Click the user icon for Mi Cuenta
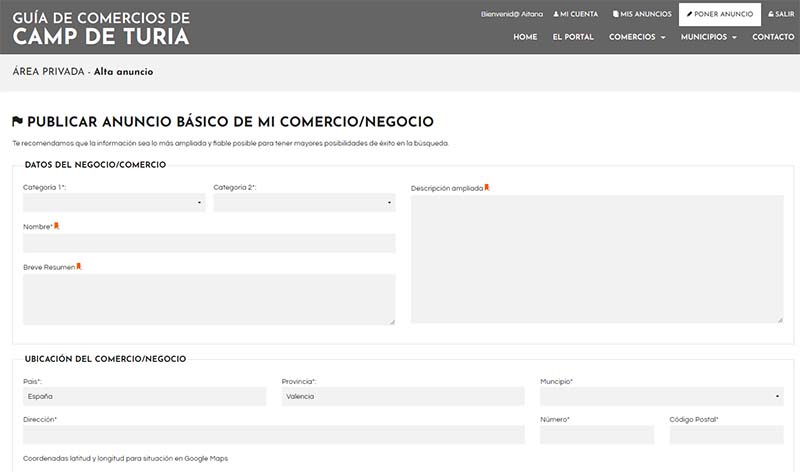800x472 pixels. [556, 14]
